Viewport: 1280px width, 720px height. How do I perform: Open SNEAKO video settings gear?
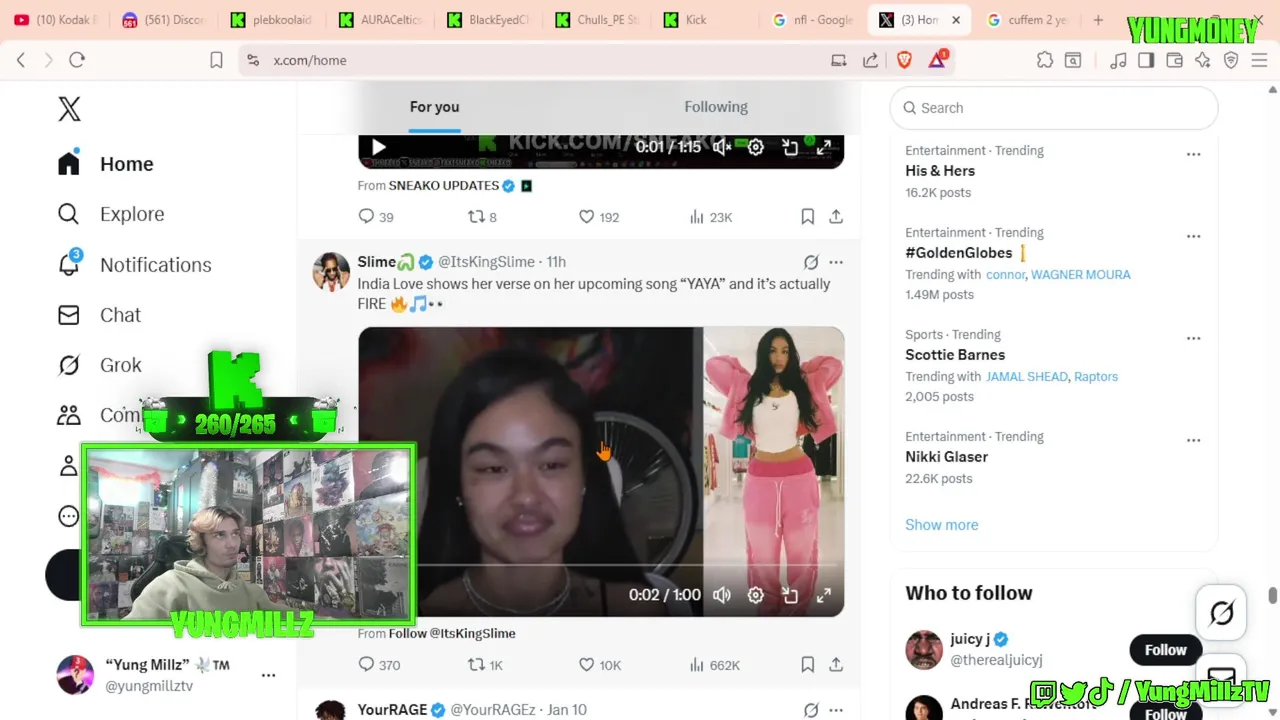(x=756, y=148)
